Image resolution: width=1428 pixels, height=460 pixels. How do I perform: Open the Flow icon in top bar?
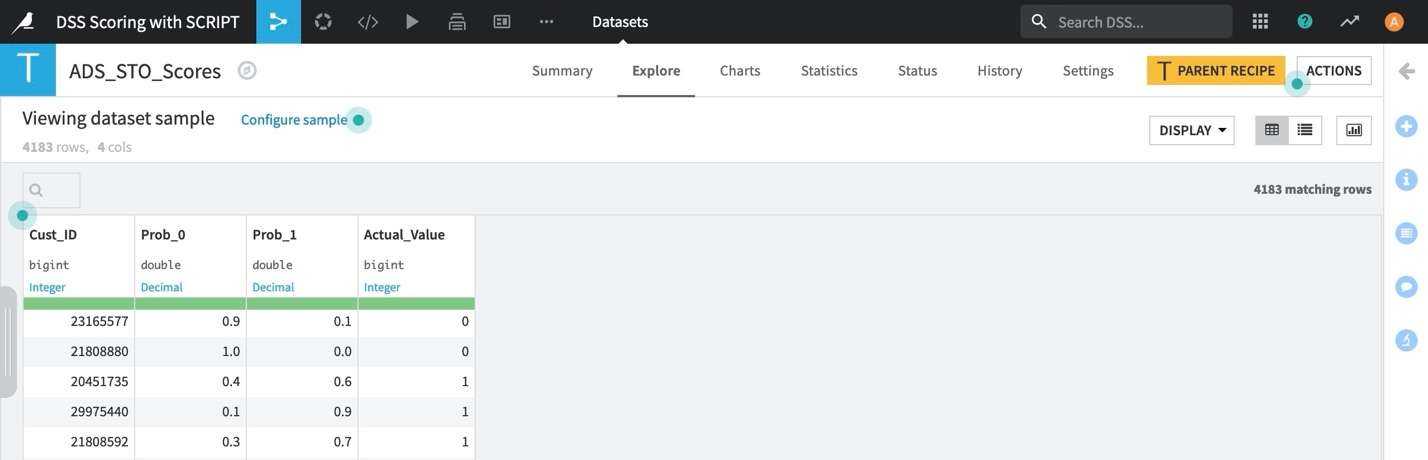pos(278,22)
